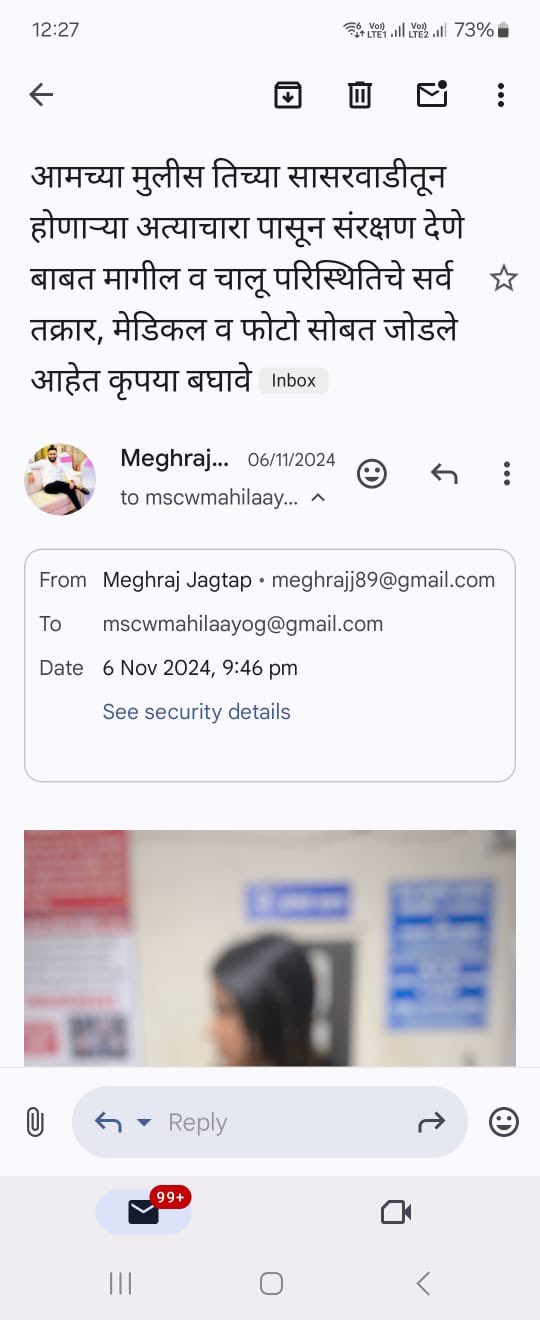Open the message options three-dot menu
This screenshot has width=540, height=1320.
pos(507,473)
